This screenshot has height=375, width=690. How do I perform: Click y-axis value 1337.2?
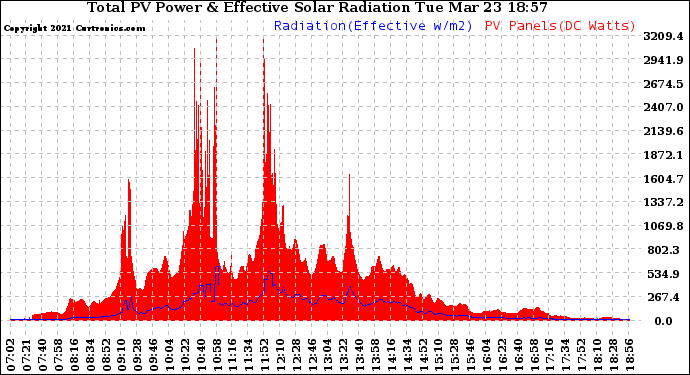(663, 202)
